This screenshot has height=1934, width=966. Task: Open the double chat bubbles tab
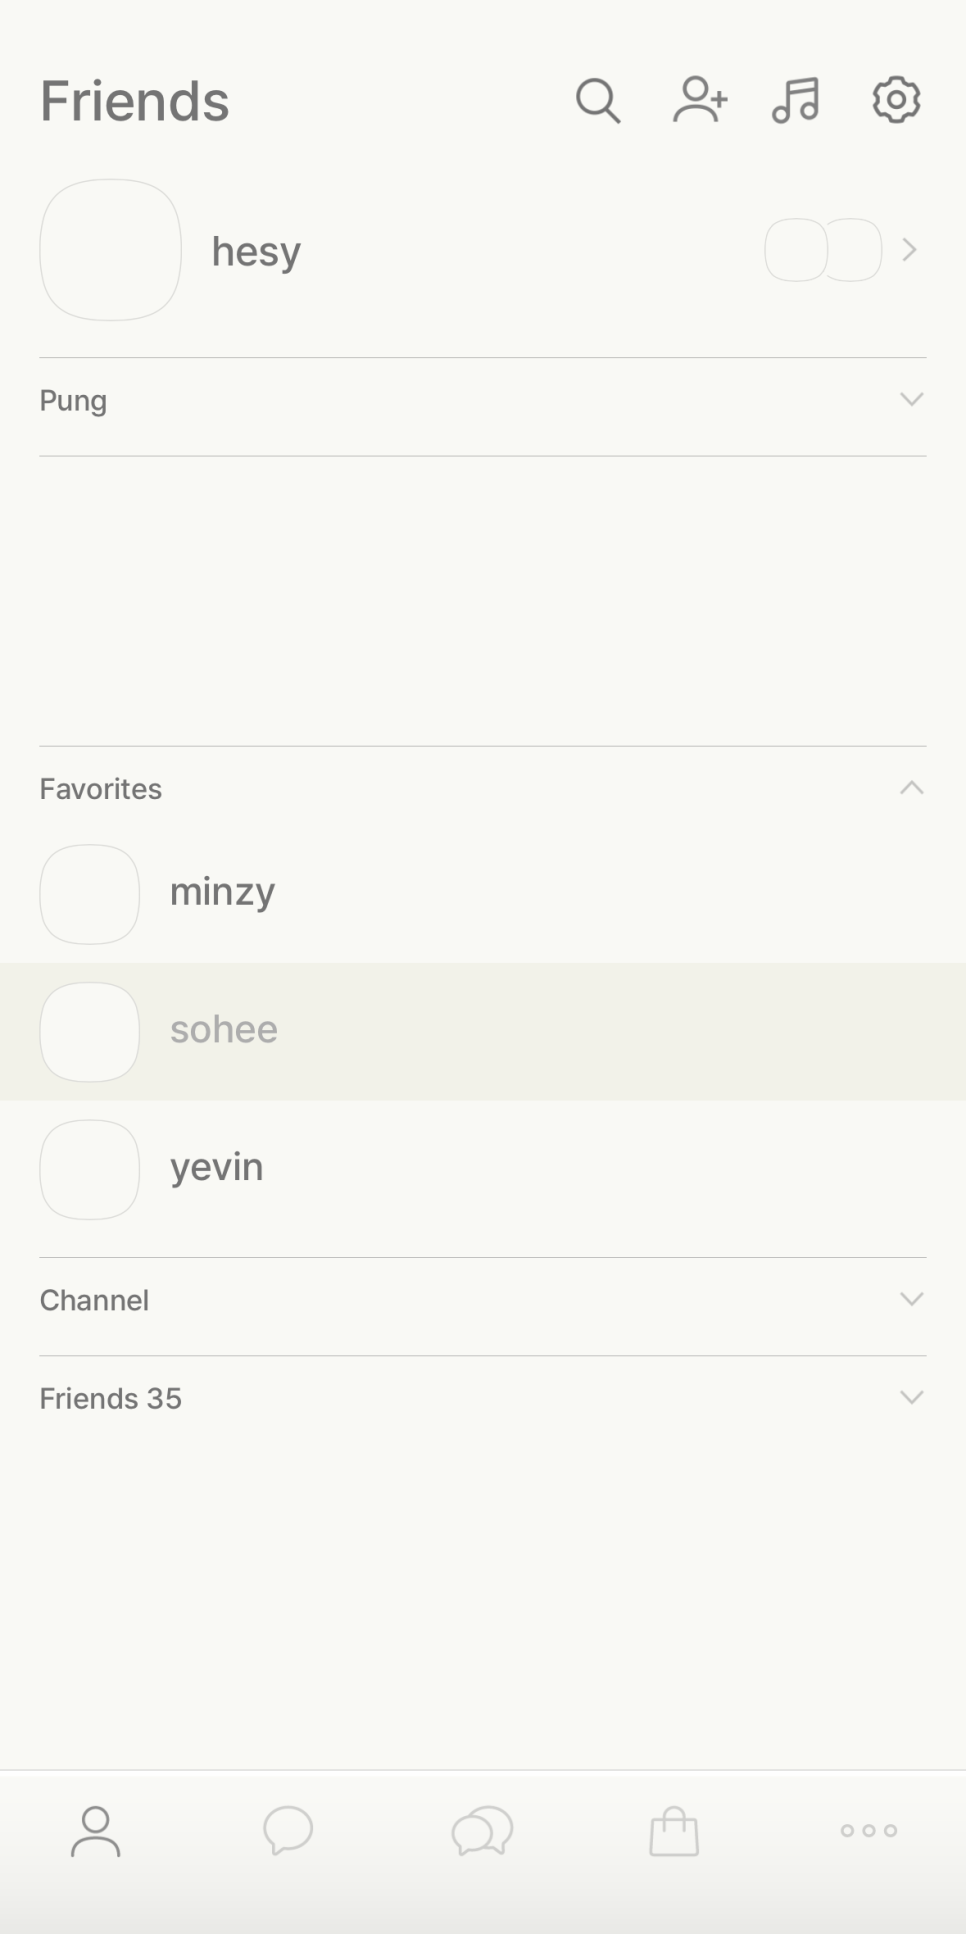point(482,1831)
